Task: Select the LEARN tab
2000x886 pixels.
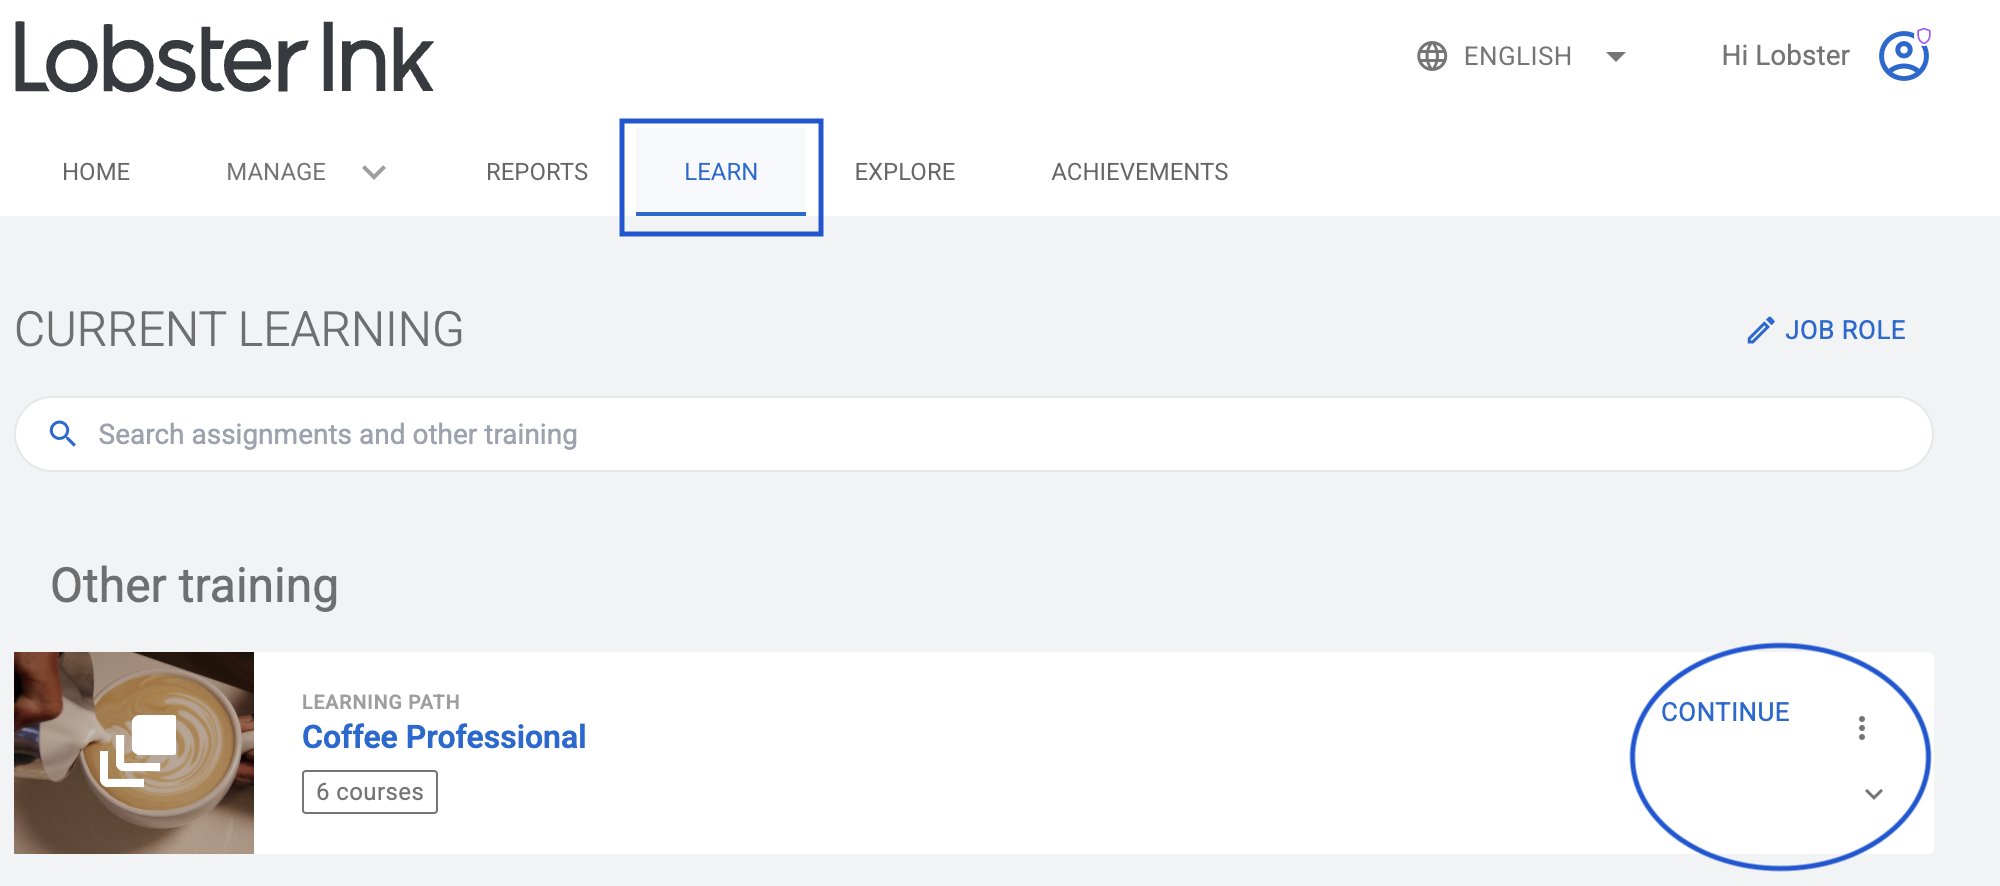Action: point(721,172)
